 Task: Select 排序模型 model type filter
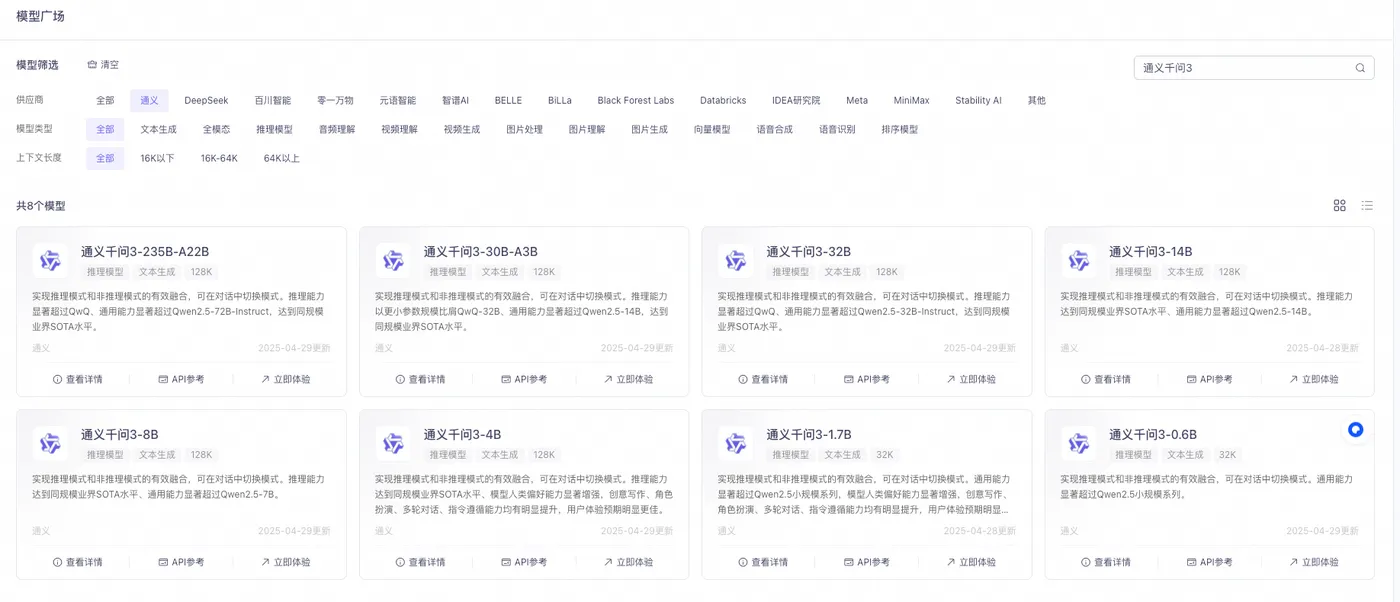pyautogui.click(x=900, y=129)
